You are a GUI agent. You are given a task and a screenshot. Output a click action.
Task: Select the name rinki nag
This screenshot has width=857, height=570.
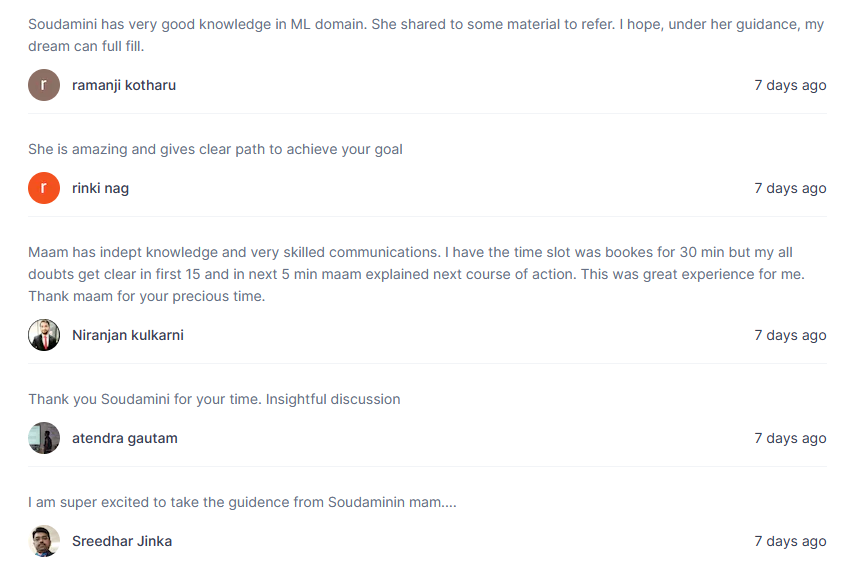click(101, 189)
